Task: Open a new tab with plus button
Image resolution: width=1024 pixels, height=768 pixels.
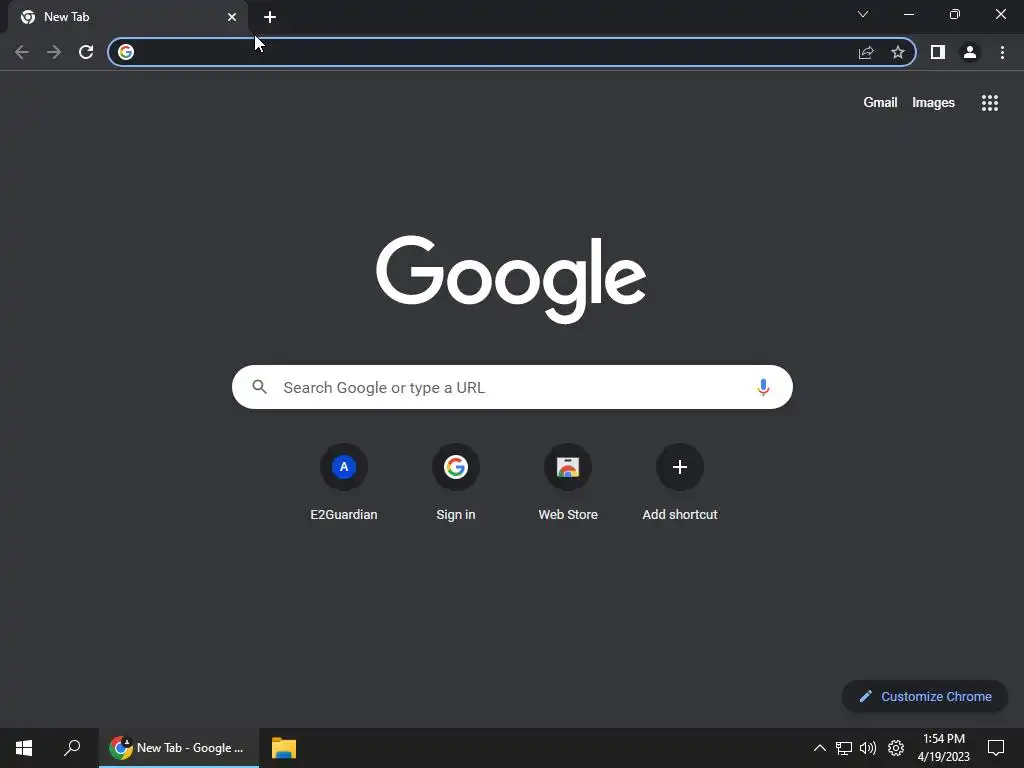Action: (270, 17)
